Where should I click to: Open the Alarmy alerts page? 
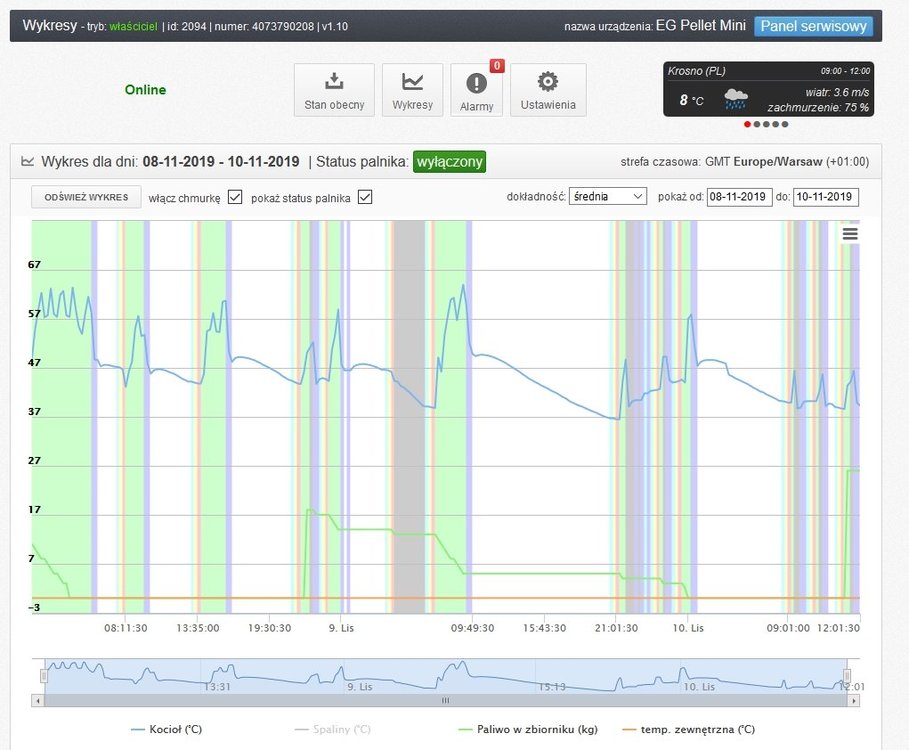point(476,90)
